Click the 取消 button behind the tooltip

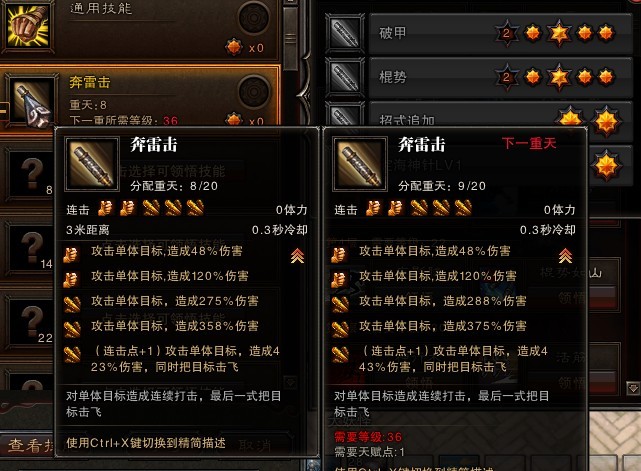[x=254, y=446]
